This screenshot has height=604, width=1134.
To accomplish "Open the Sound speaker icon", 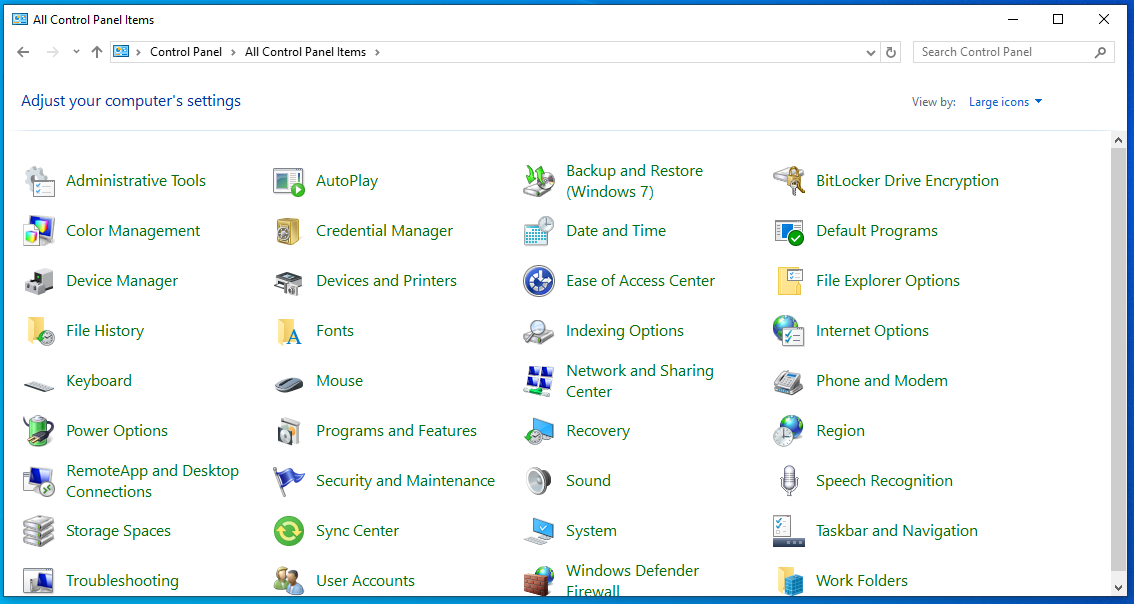I will pos(540,480).
